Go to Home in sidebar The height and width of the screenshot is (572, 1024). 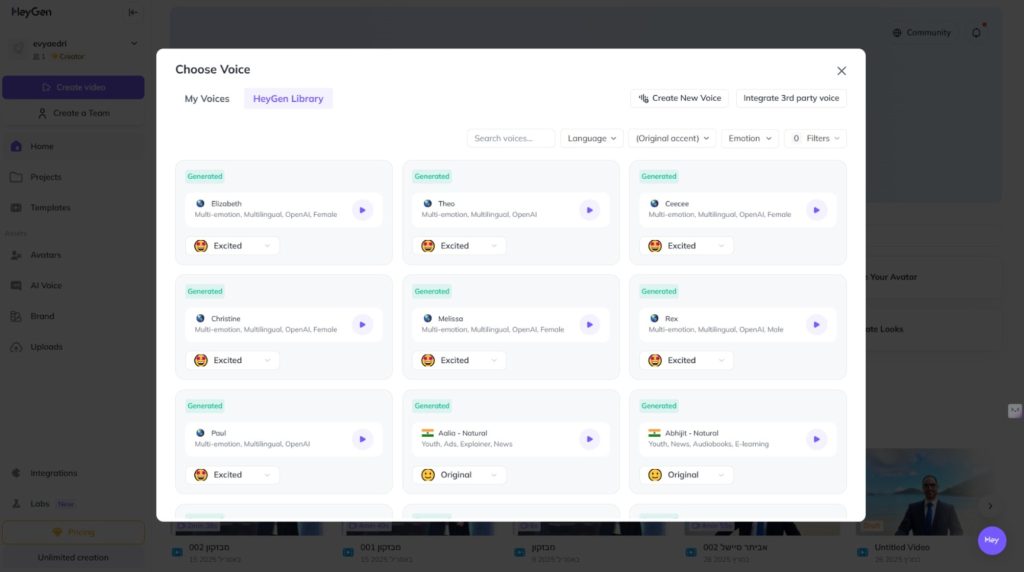pyautogui.click(x=73, y=146)
